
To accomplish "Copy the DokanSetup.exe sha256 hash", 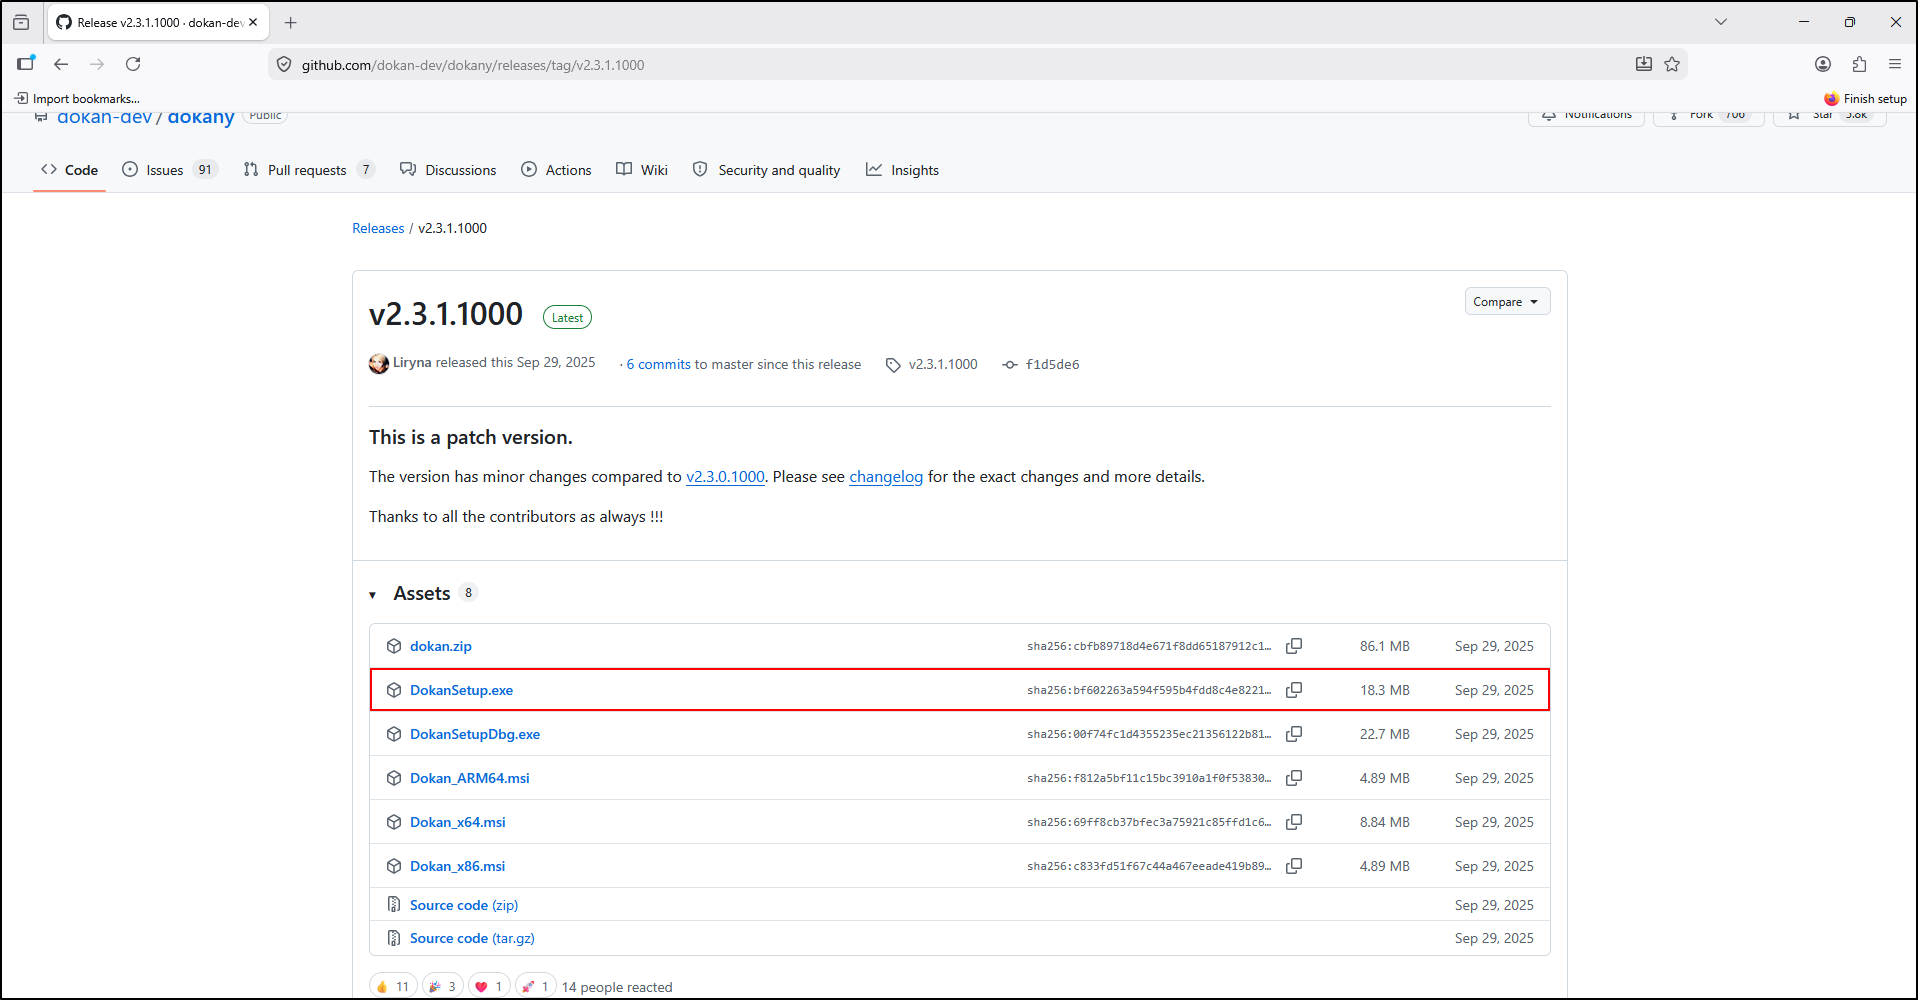I will (1294, 690).
